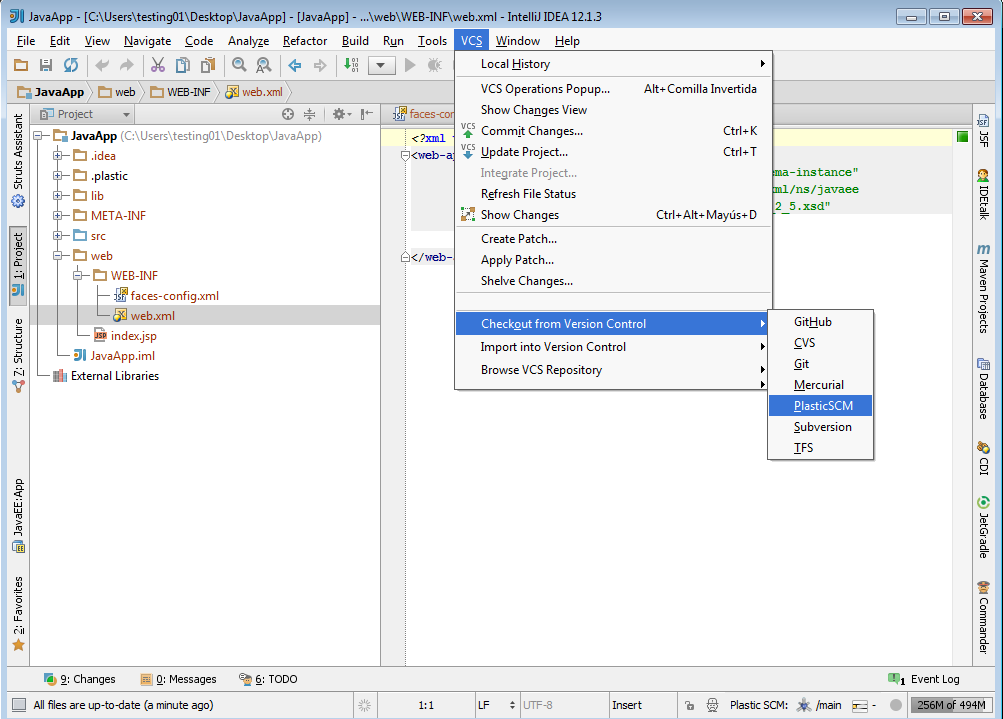Click the green Run play icon
Viewport: 1003px width, 719px height.
pyautogui.click(x=411, y=65)
